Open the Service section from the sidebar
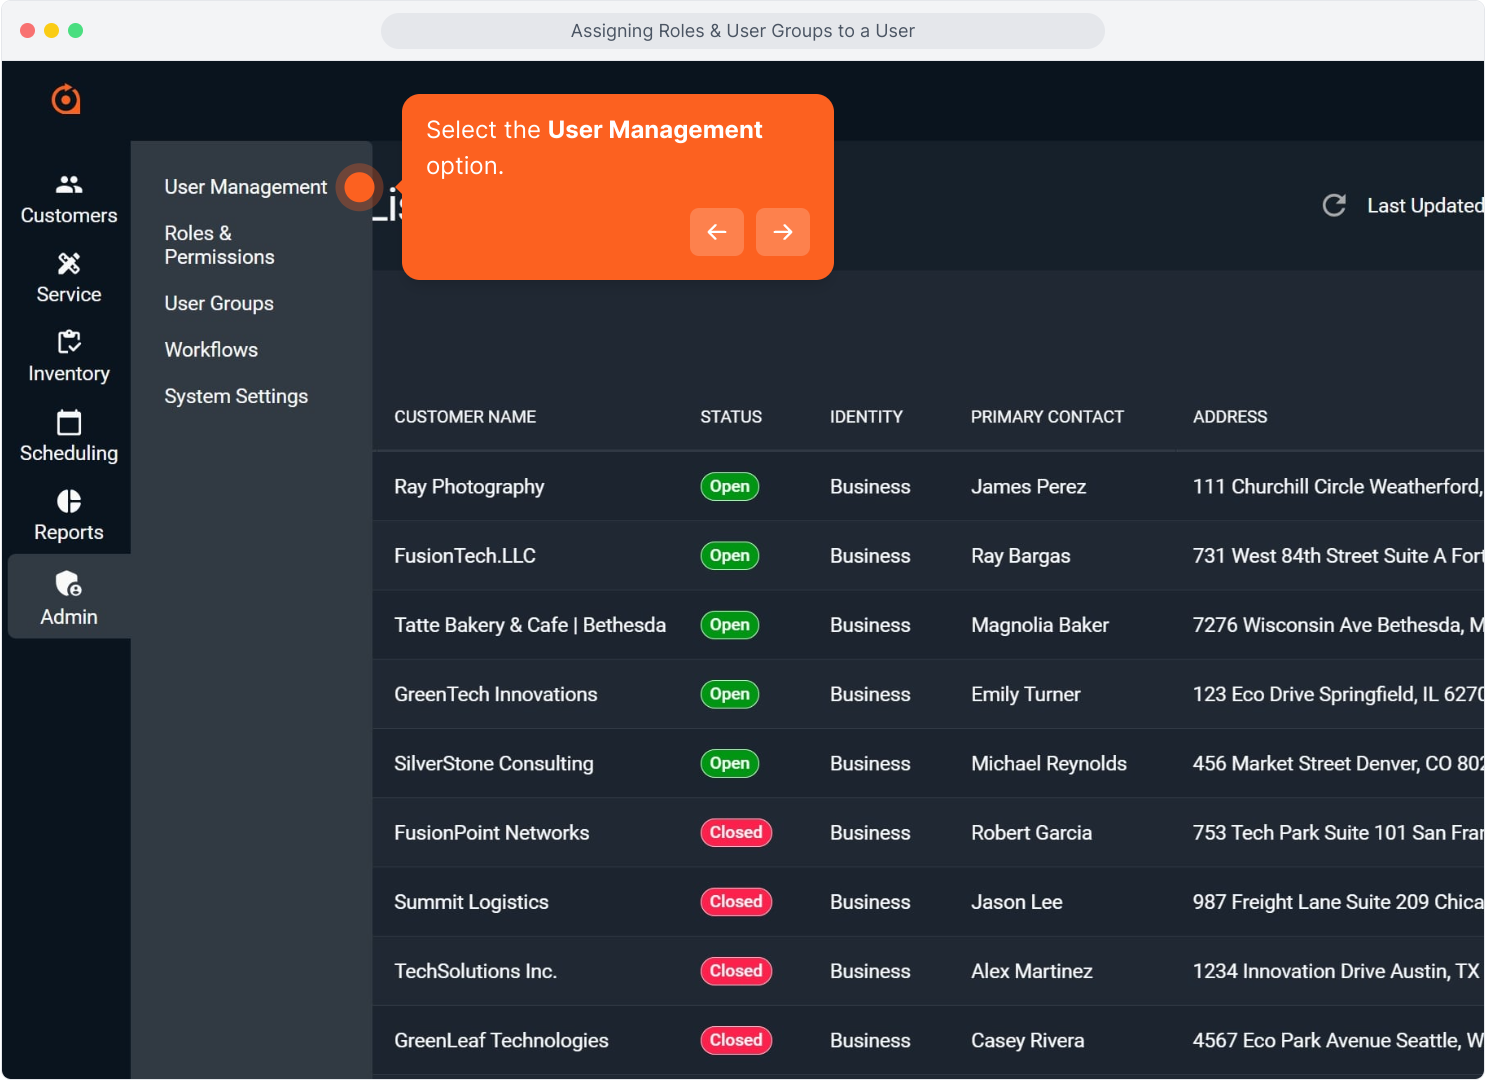Image resolution: width=1486 pixels, height=1080 pixels. click(x=68, y=276)
